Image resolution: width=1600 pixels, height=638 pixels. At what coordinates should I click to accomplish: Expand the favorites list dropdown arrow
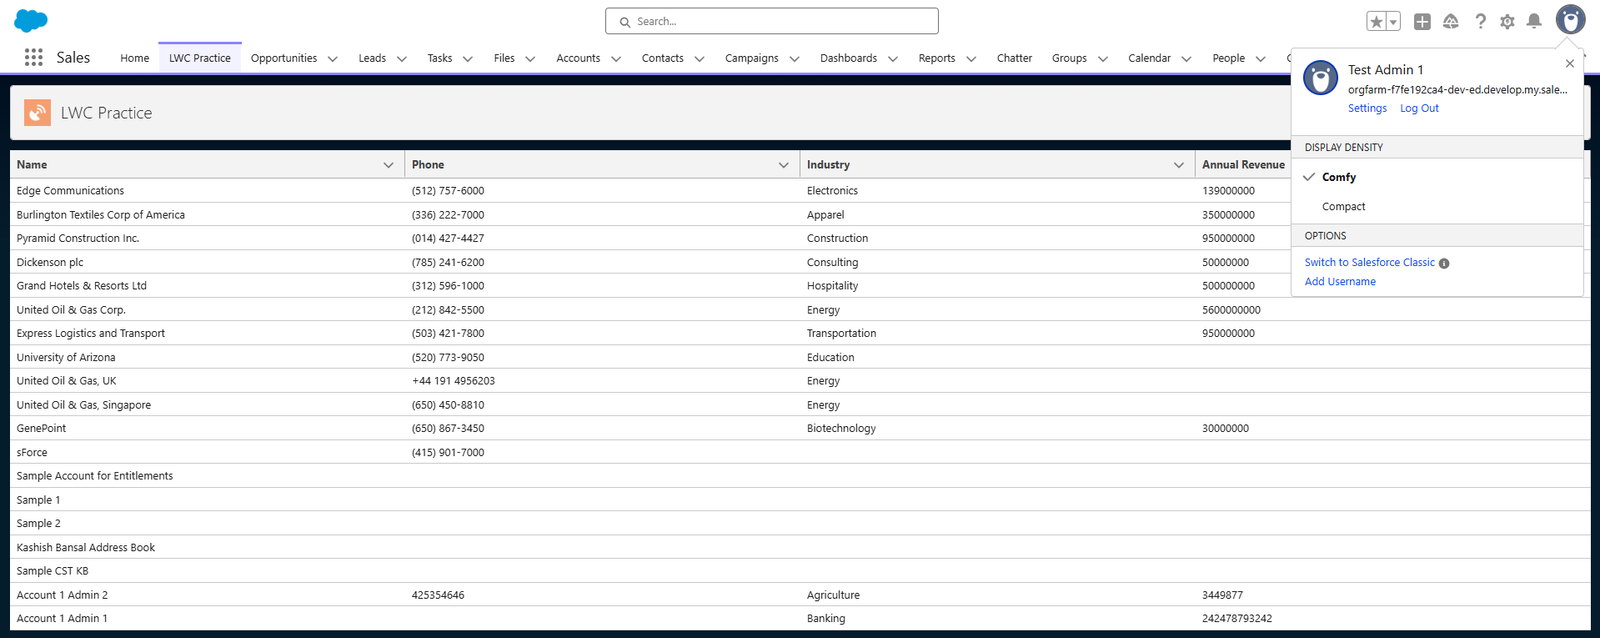pos(1393,22)
